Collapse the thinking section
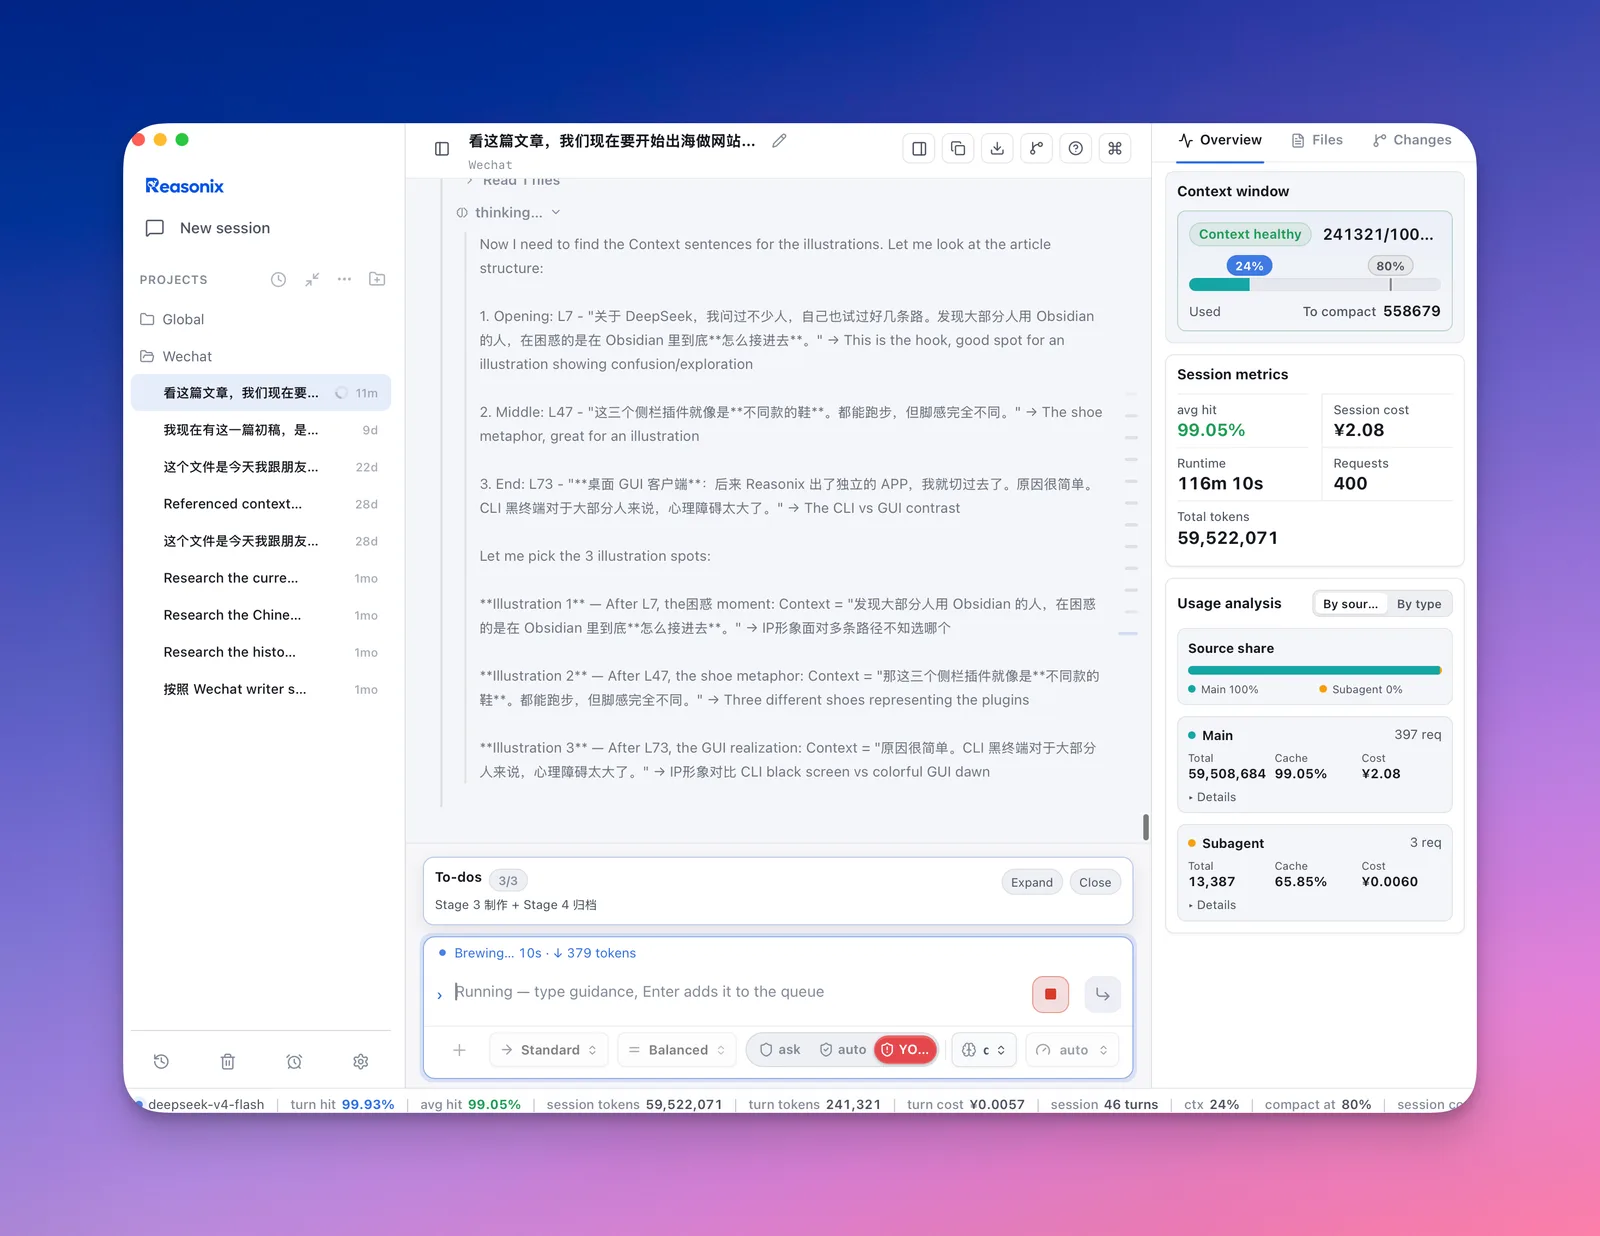Viewport: 1600px width, 1236px height. (x=509, y=213)
